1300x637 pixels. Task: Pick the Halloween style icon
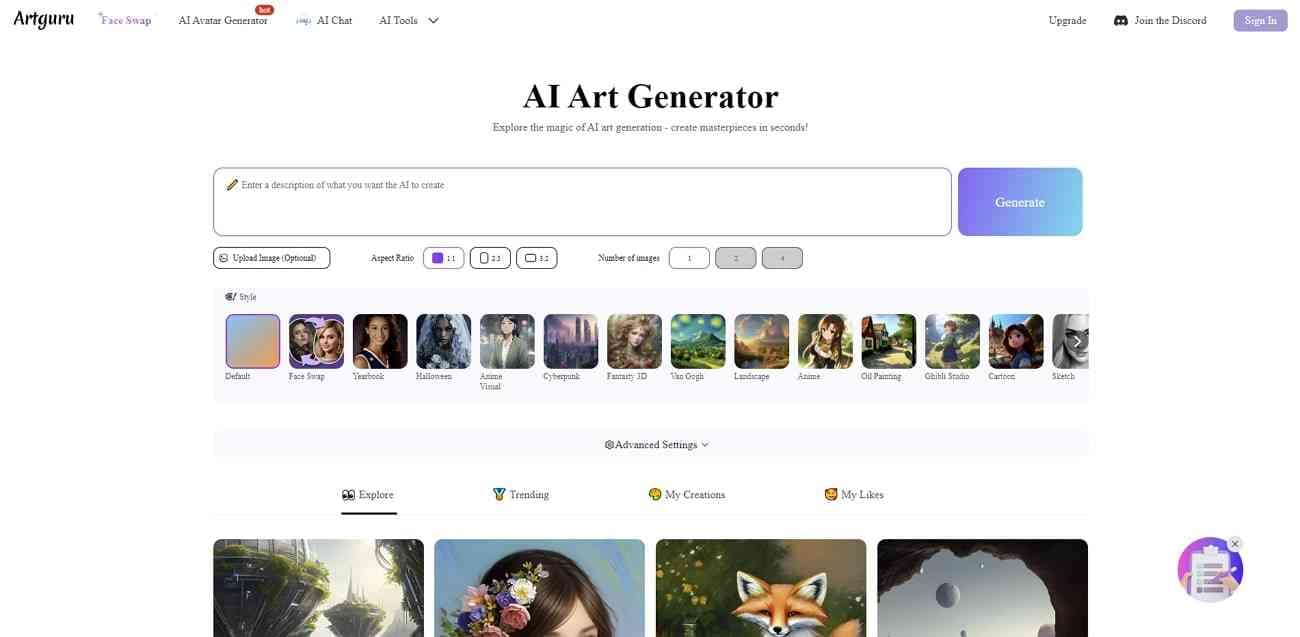tap(444, 341)
